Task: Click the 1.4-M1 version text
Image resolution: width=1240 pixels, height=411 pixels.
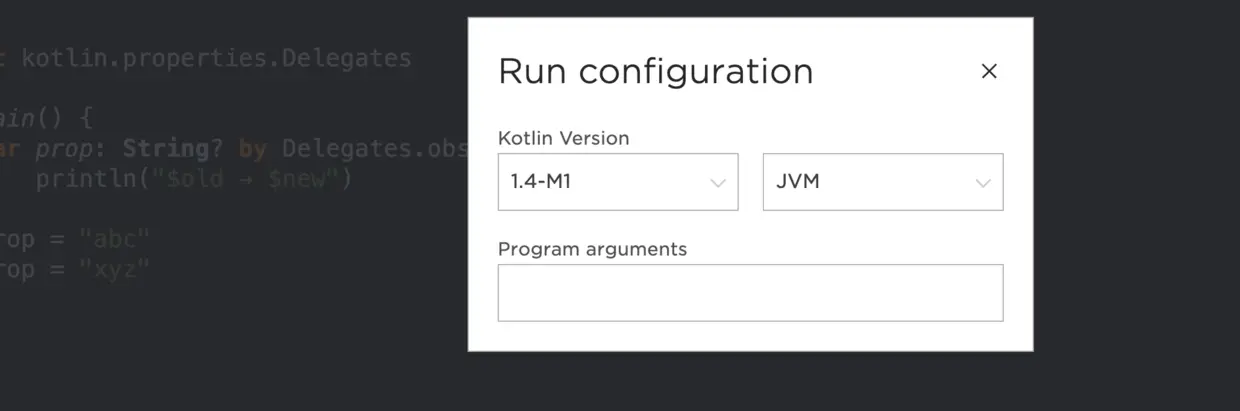Action: pyautogui.click(x=540, y=183)
